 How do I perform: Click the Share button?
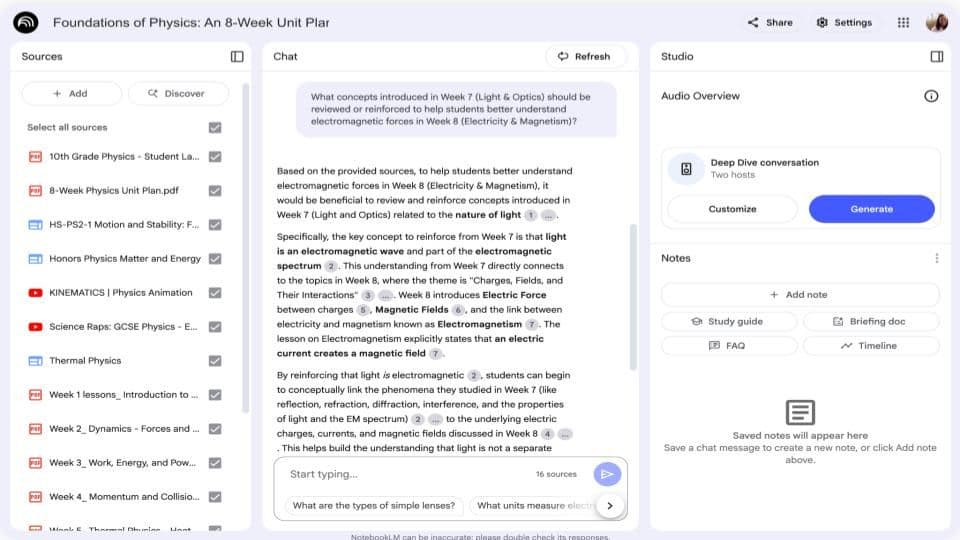[770, 22]
